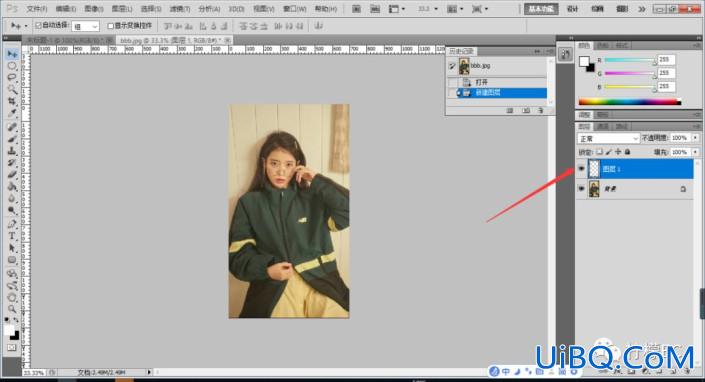This screenshot has width=705, height=382.
Task: Hide the 背景 layer eye icon
Action: pyautogui.click(x=581, y=189)
